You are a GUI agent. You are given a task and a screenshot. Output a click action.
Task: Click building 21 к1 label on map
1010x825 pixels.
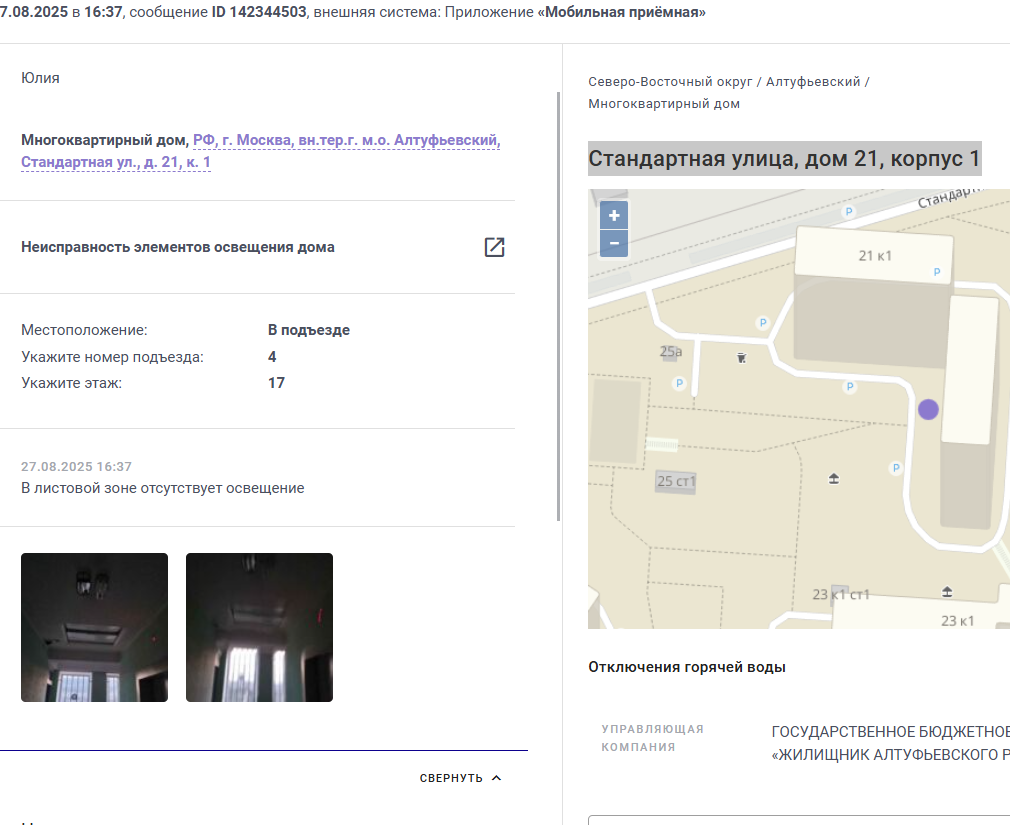point(875,256)
